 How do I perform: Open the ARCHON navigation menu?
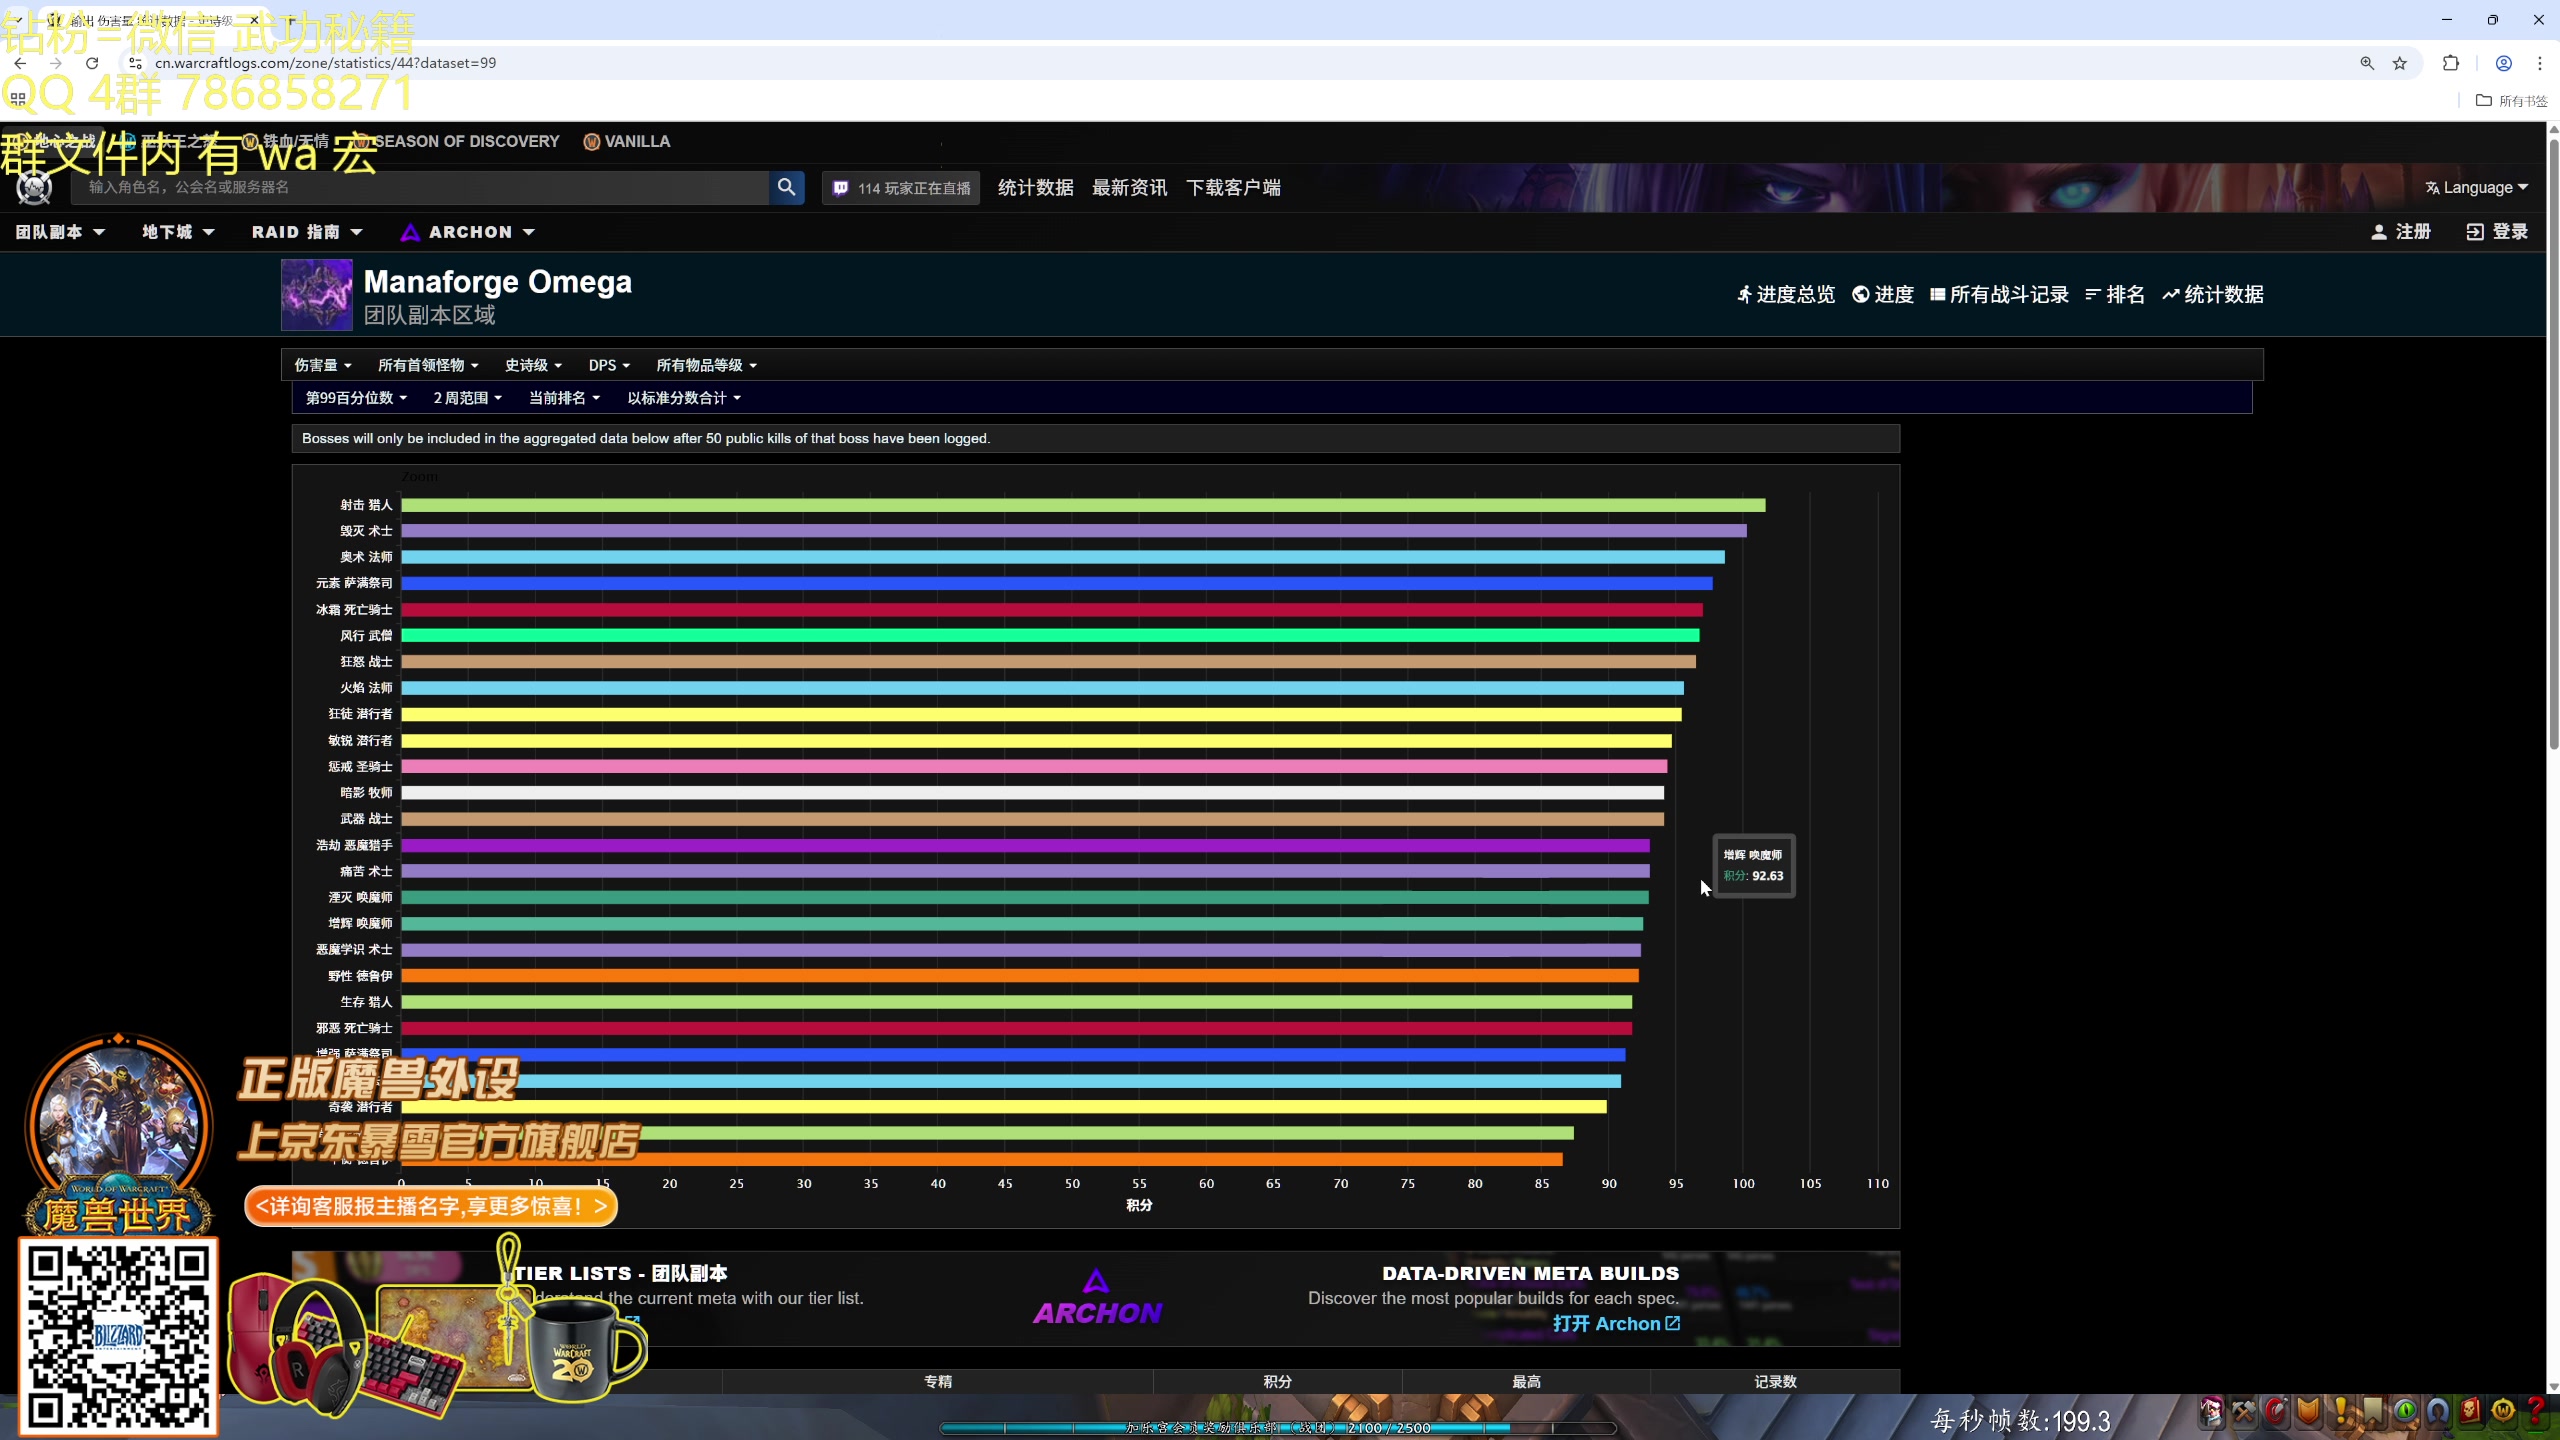point(468,232)
